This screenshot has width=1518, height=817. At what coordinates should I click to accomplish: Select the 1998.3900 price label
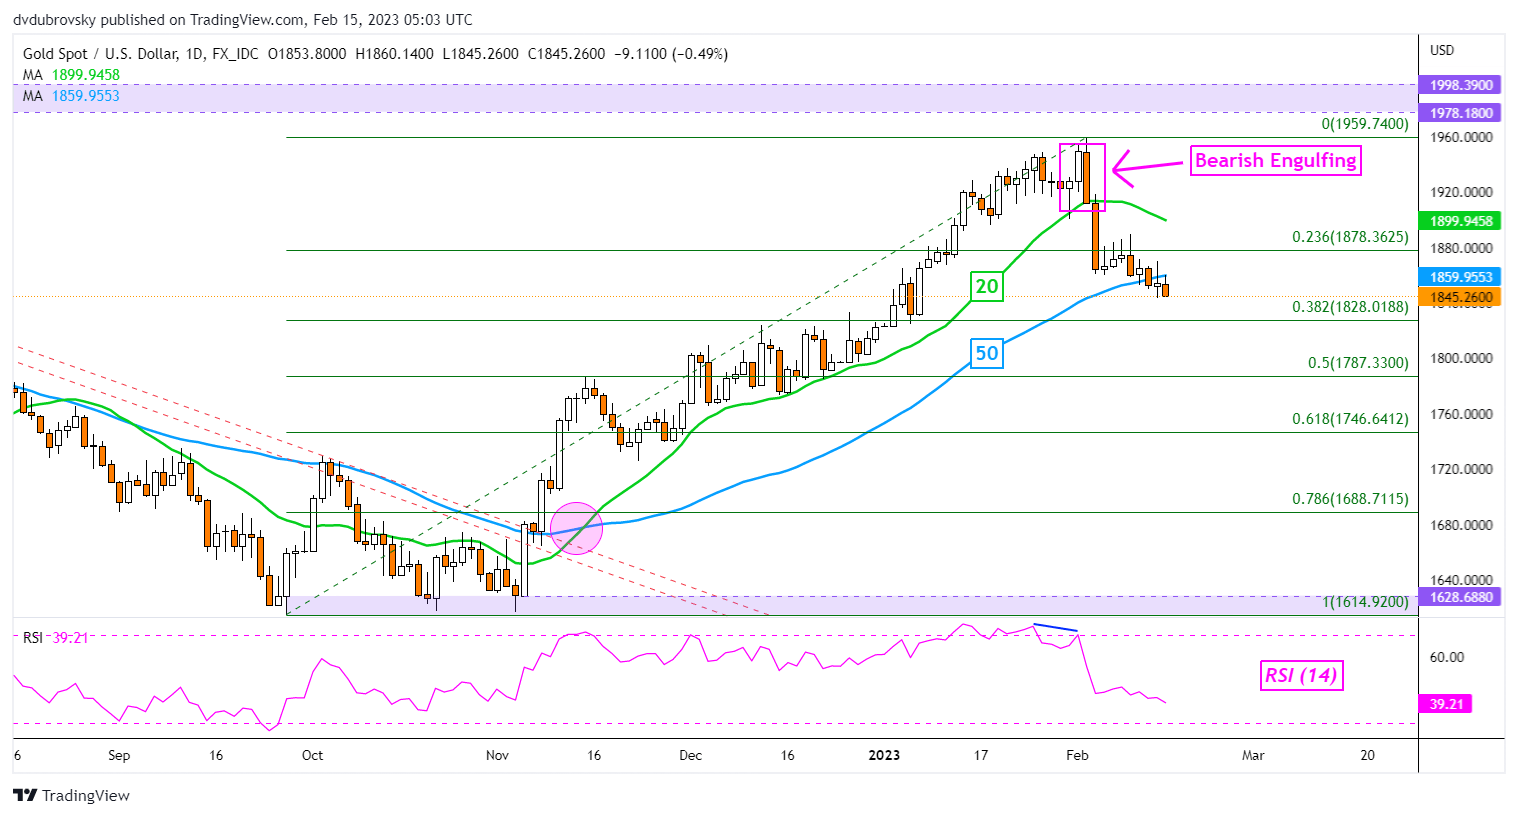[1461, 86]
